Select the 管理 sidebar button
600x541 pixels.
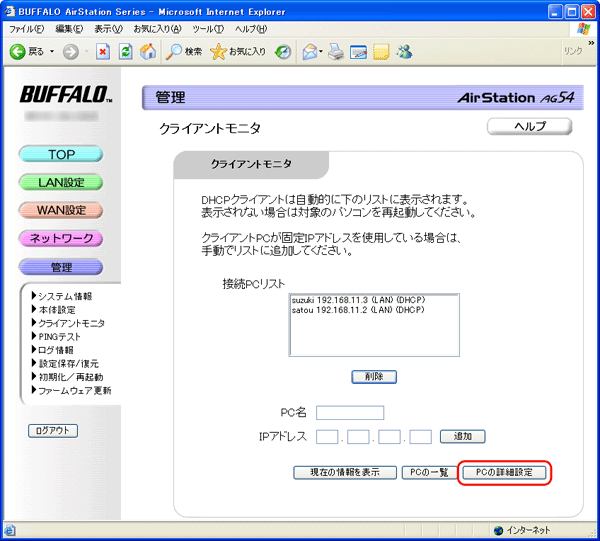[61, 267]
